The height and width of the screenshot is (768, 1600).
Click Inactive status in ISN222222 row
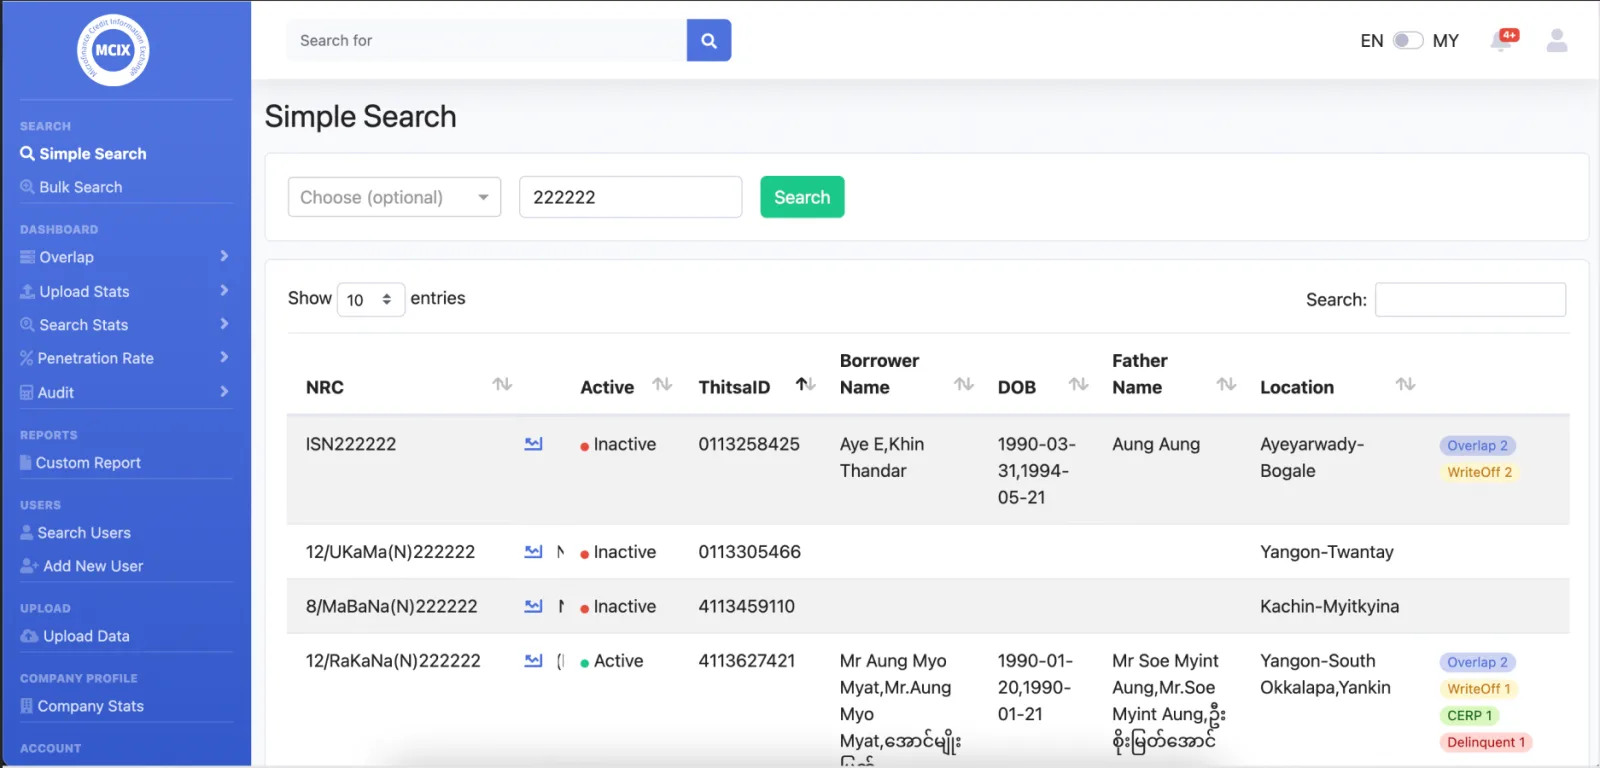pos(618,444)
